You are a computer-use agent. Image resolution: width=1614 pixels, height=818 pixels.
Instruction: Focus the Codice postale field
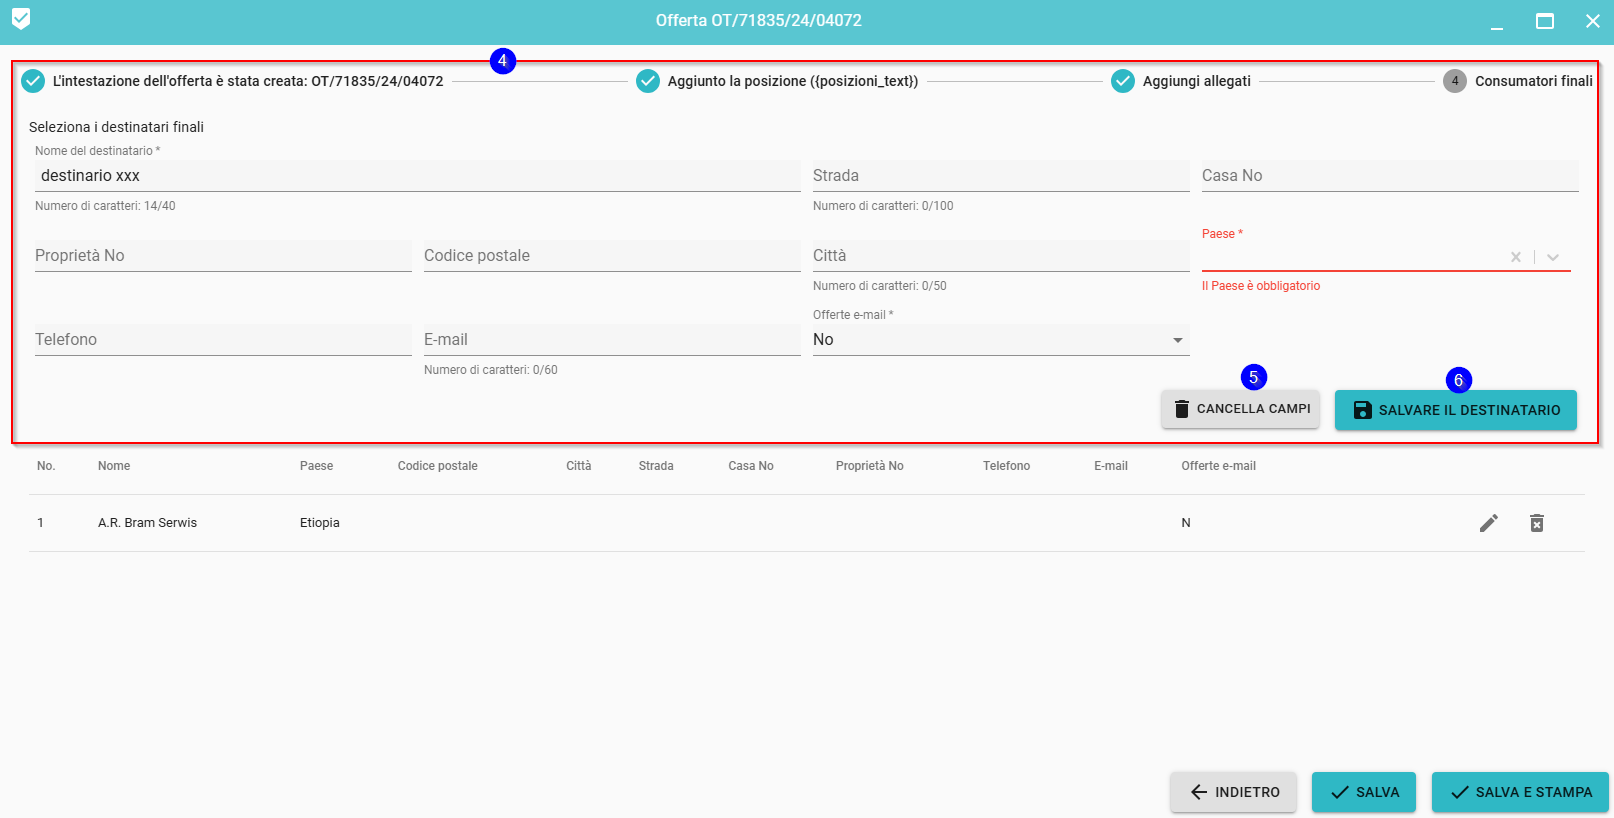click(x=611, y=256)
